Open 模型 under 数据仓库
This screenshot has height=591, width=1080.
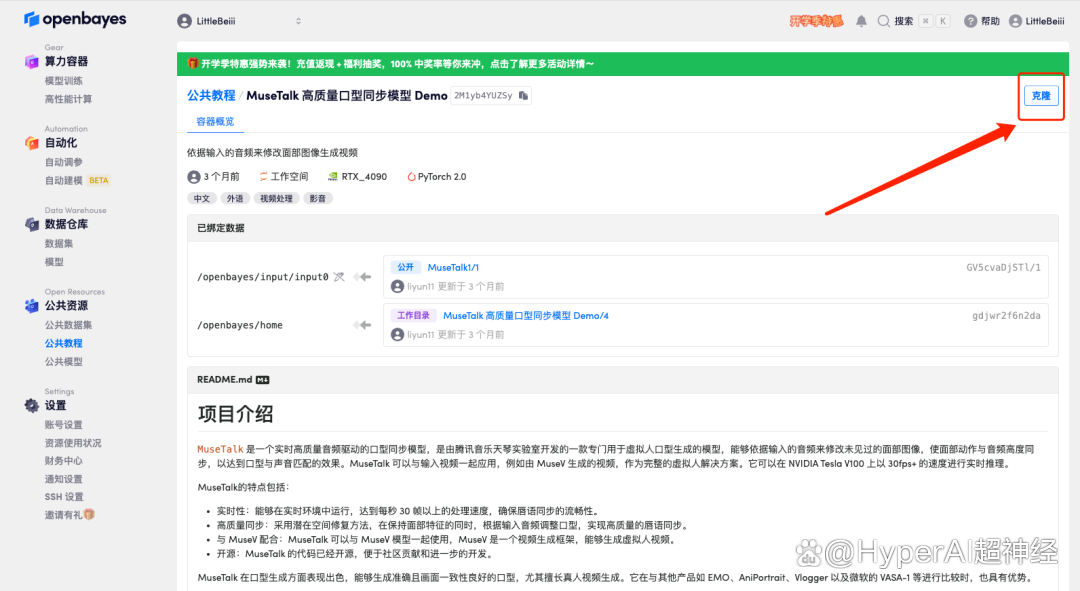(54, 262)
